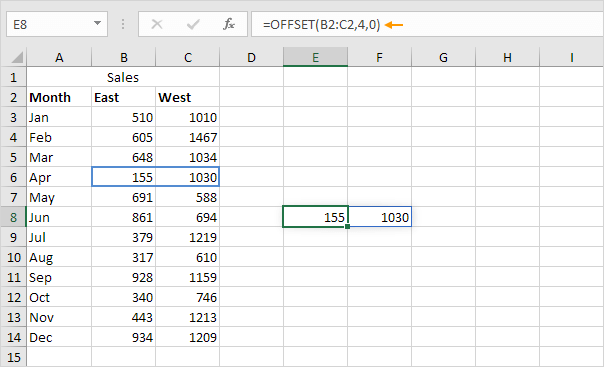604x367 pixels.
Task: Click the West header cell
Action: pos(188,97)
